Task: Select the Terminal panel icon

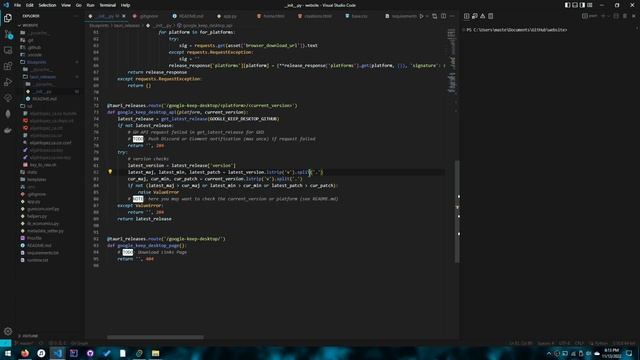Action: [x=467, y=16]
